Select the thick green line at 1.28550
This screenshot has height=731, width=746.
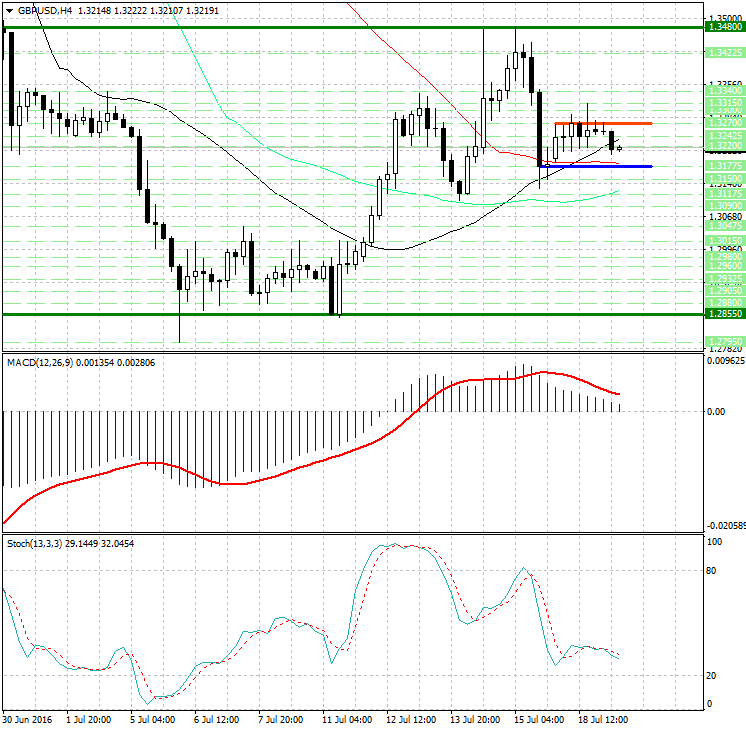click(353, 314)
